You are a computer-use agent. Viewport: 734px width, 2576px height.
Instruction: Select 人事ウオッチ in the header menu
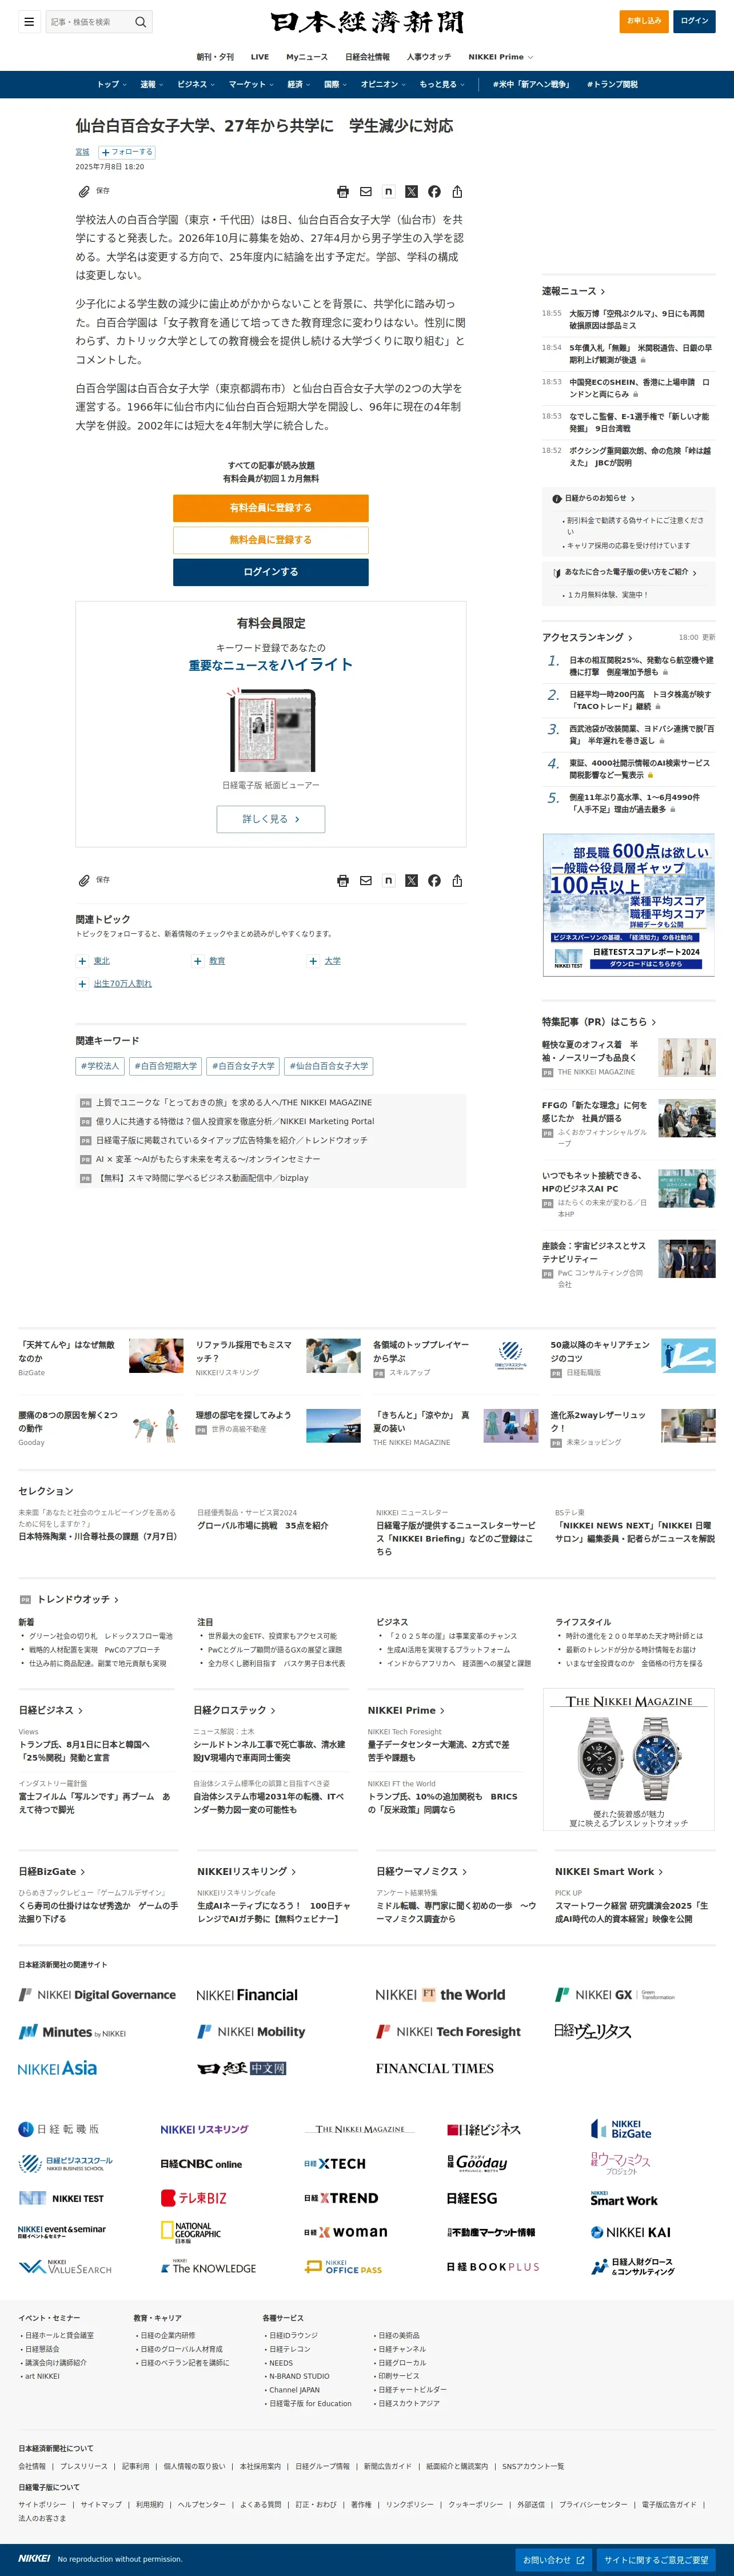429,57
